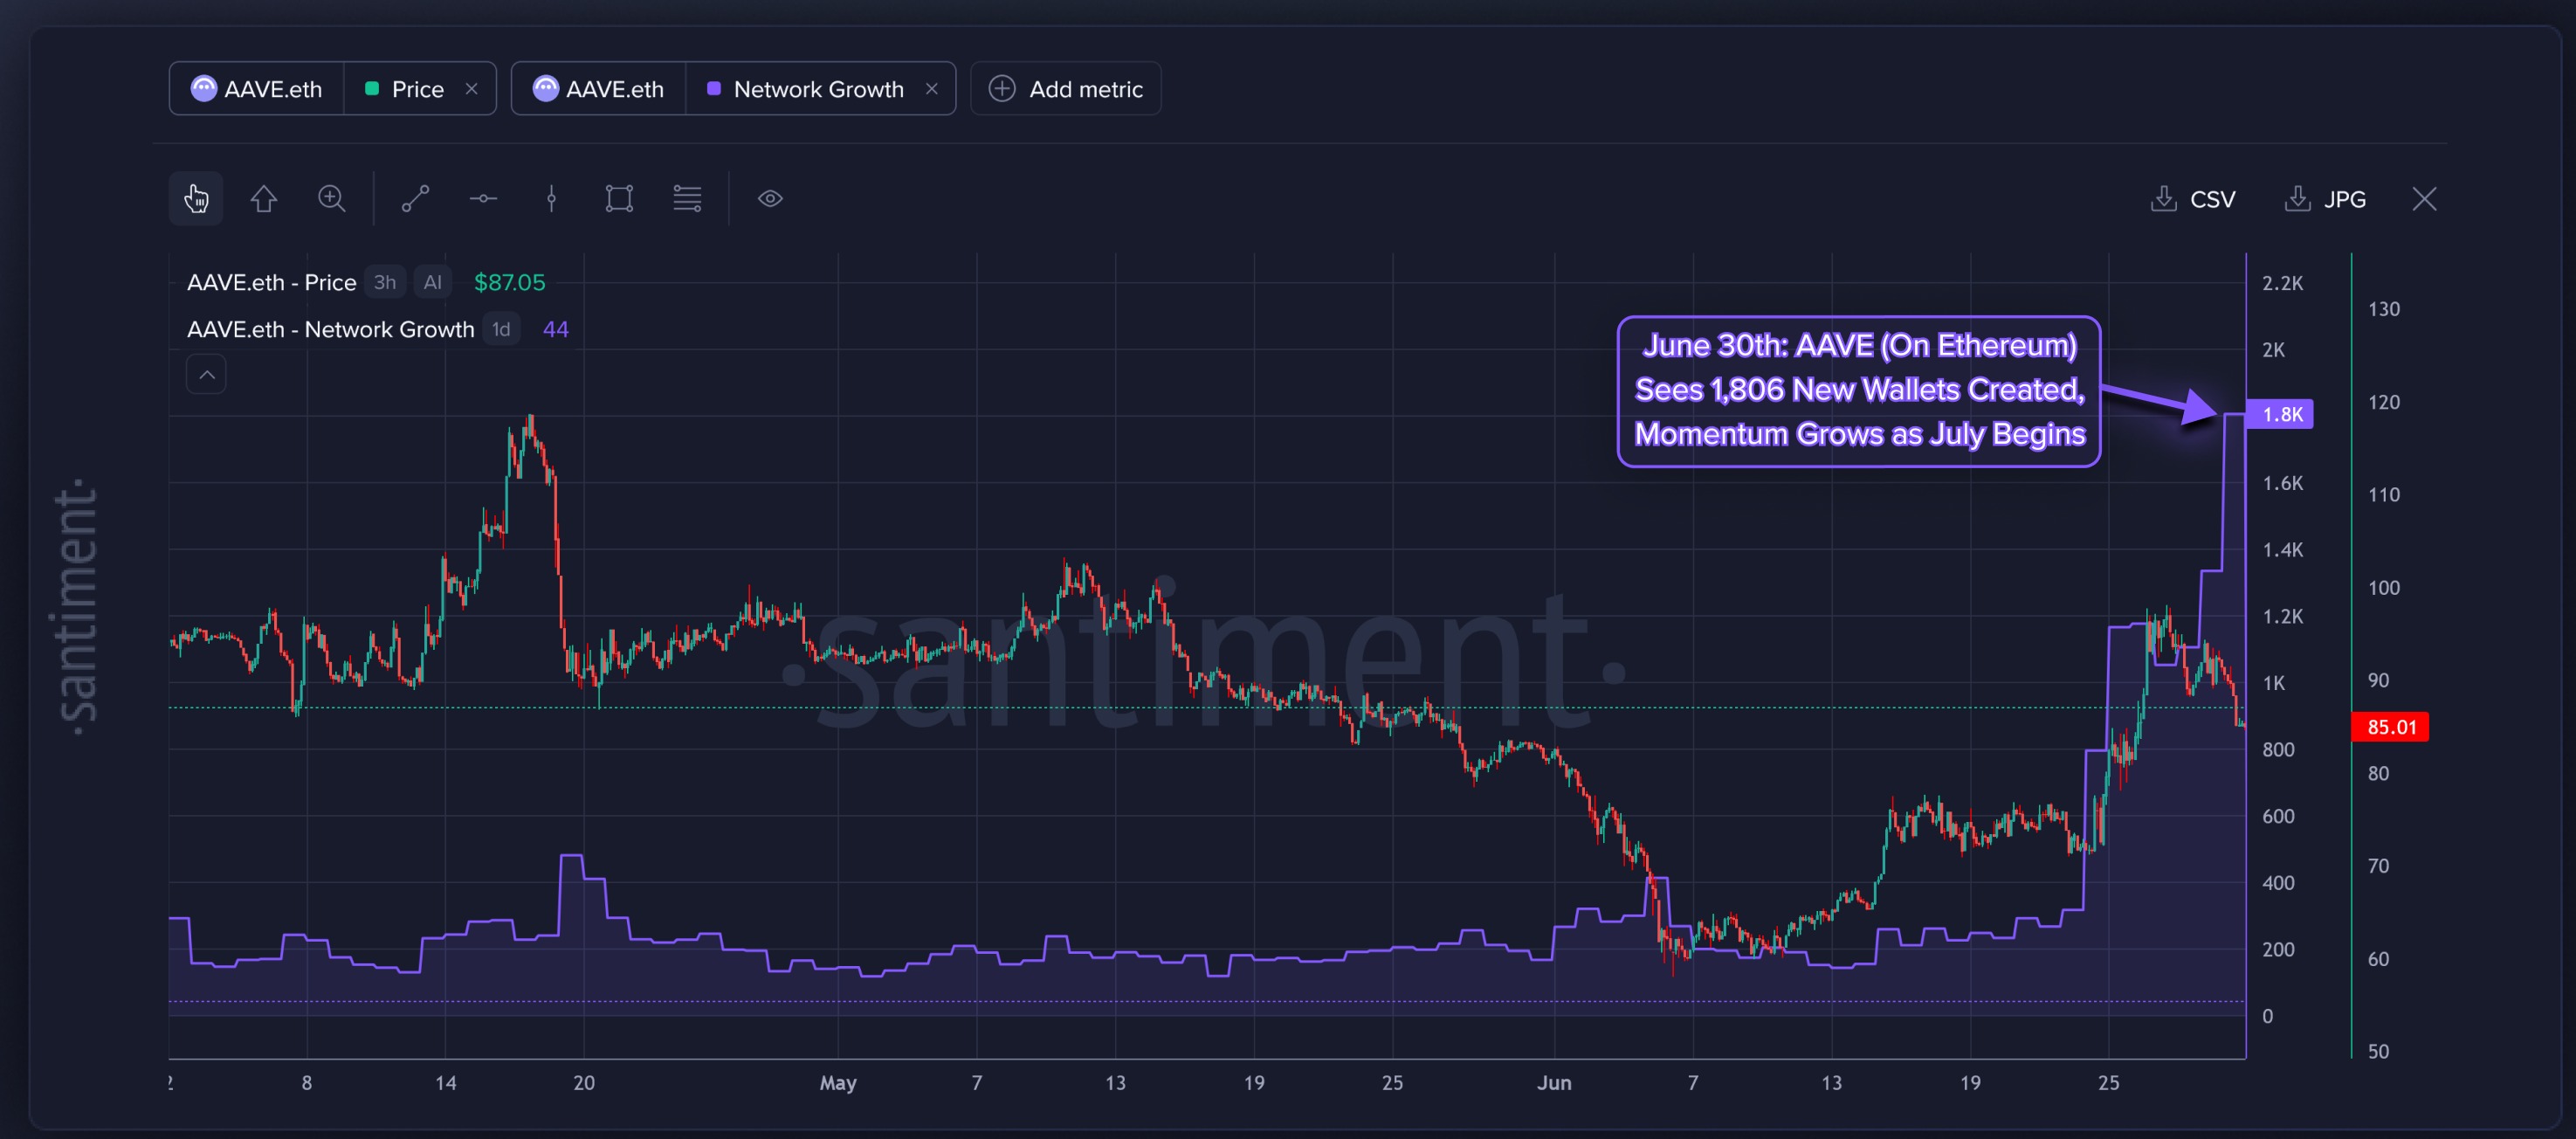2576x1139 pixels.
Task: Remove the Price metric chip
Action: pyautogui.click(x=472, y=89)
